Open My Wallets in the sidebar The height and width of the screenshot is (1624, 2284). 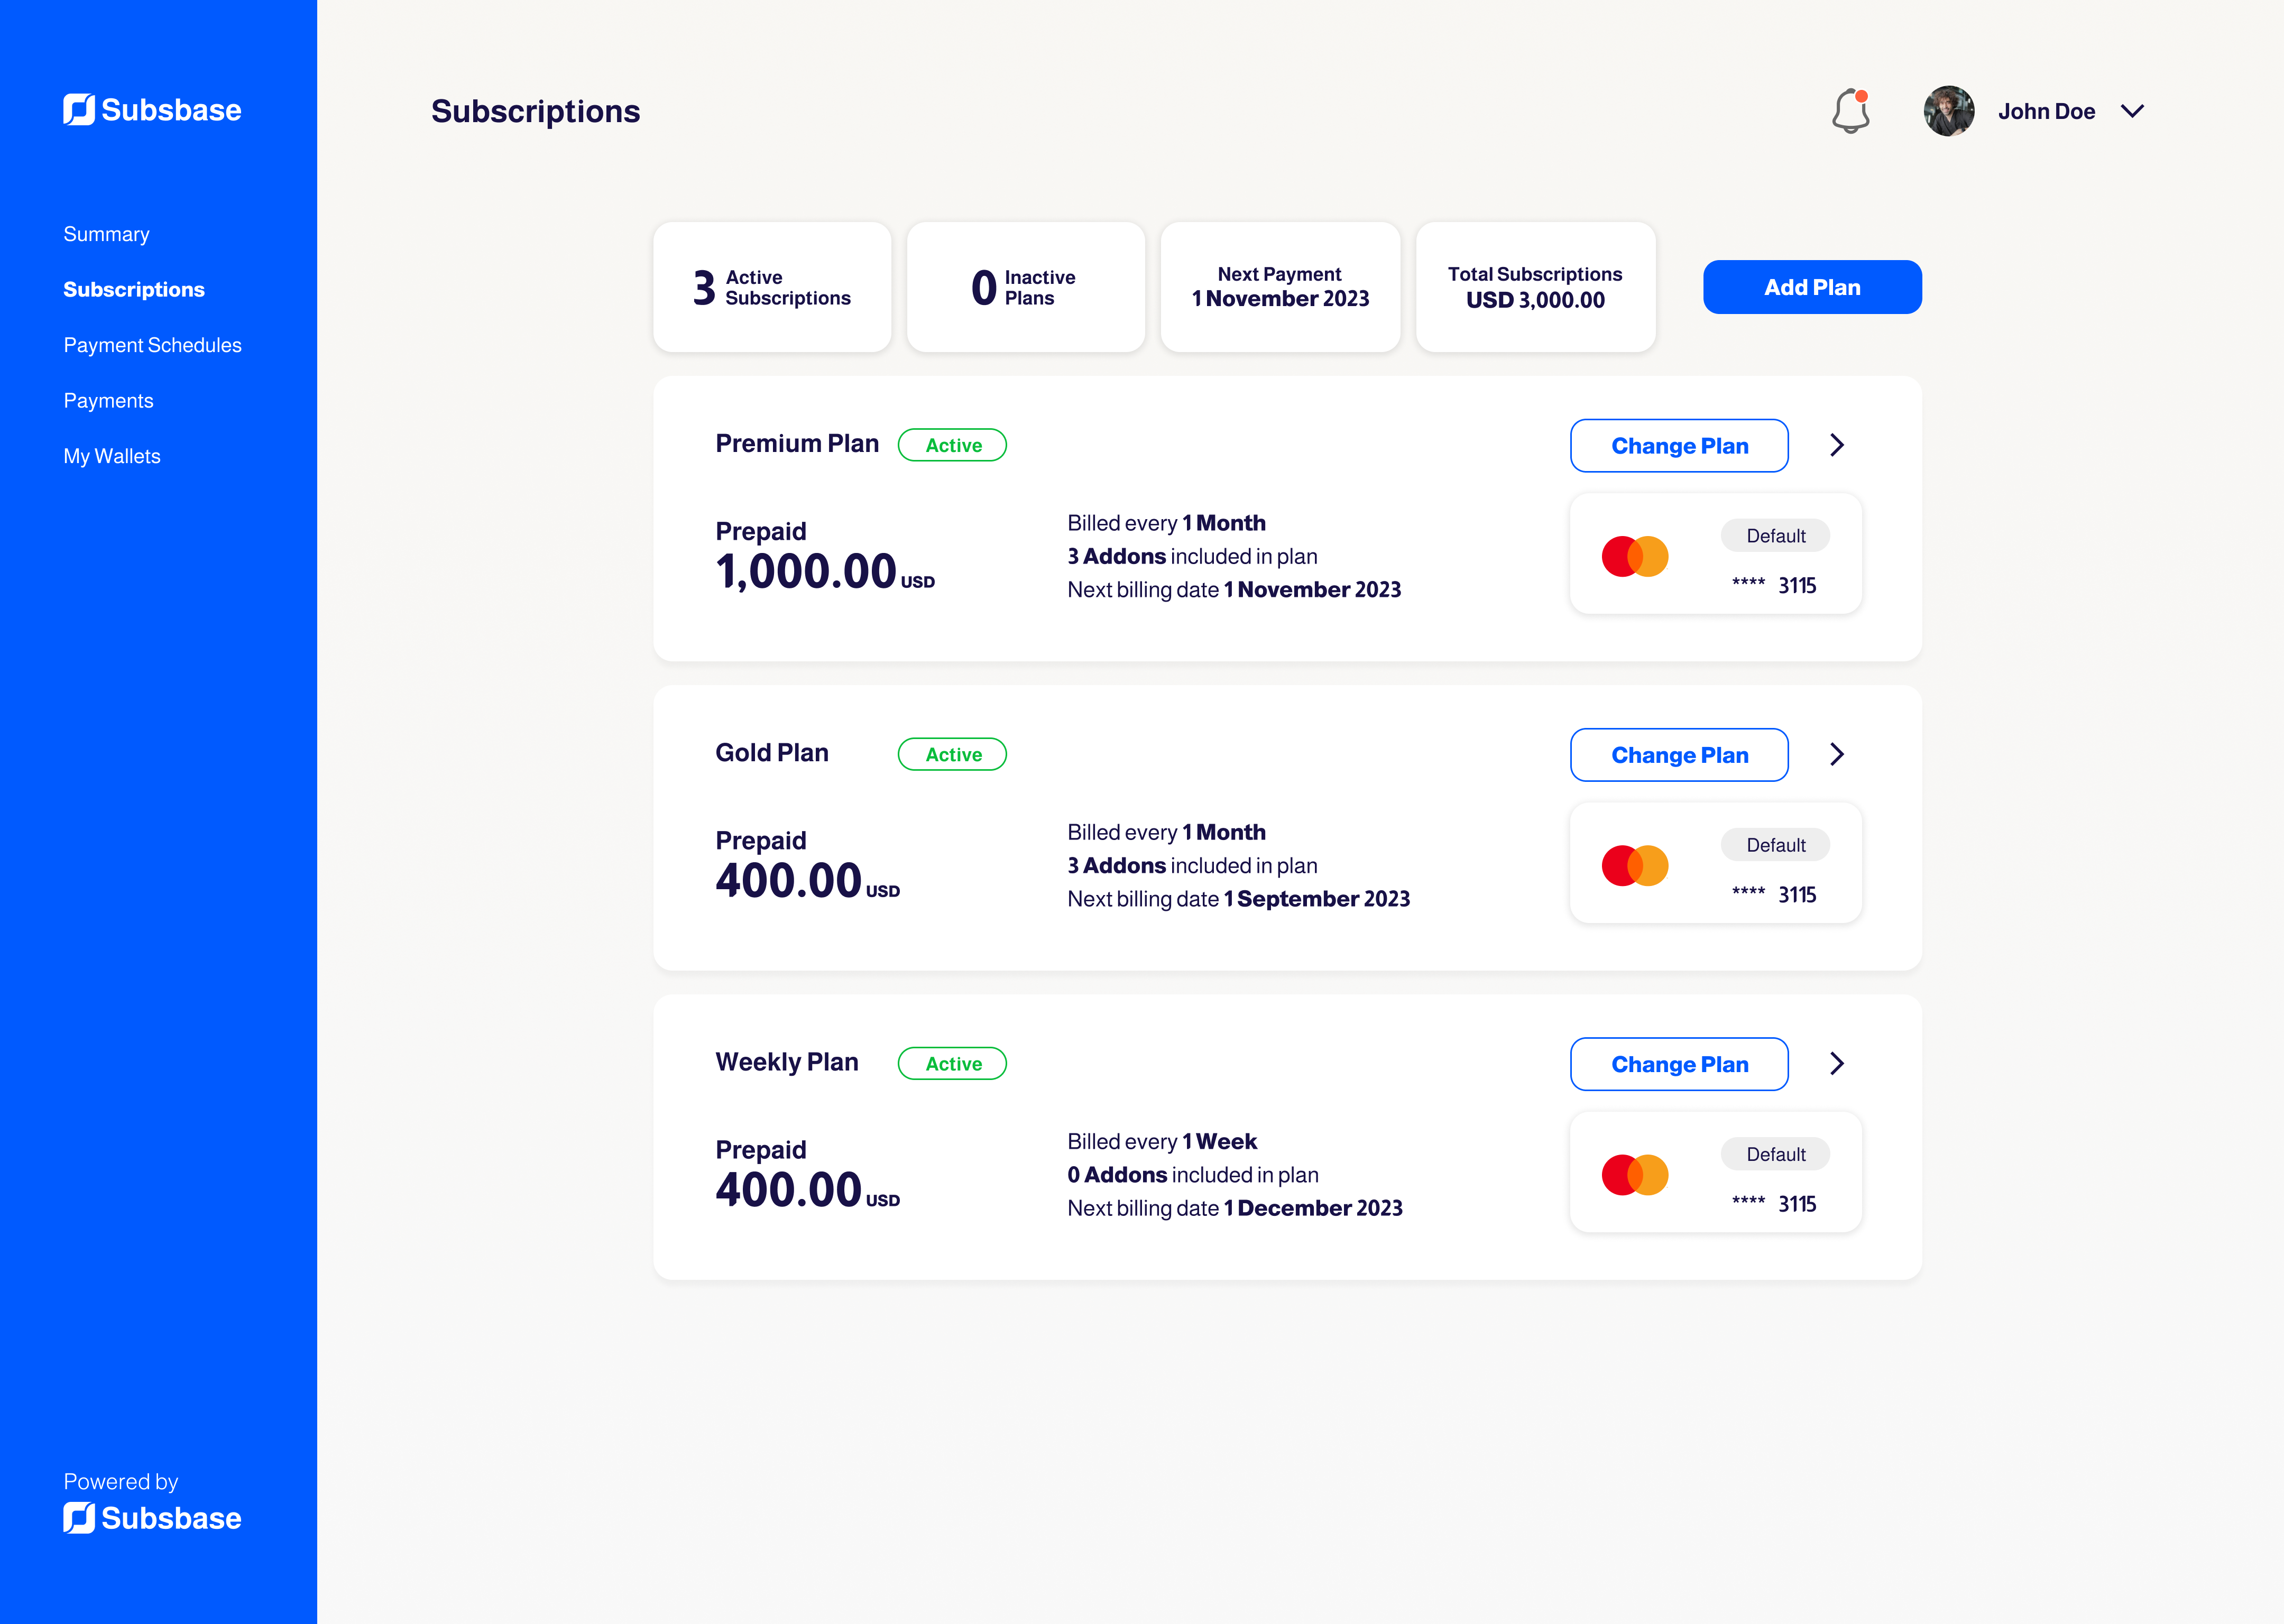112,456
